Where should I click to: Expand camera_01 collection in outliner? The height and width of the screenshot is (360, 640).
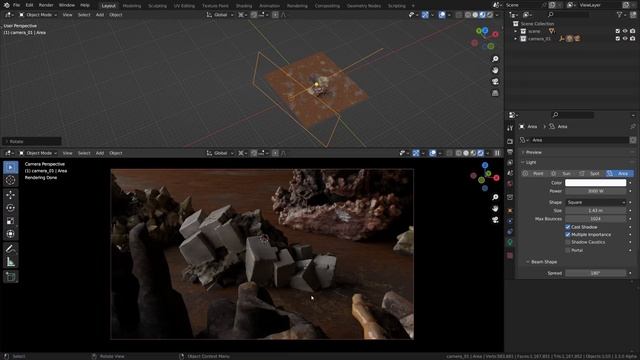pos(516,39)
